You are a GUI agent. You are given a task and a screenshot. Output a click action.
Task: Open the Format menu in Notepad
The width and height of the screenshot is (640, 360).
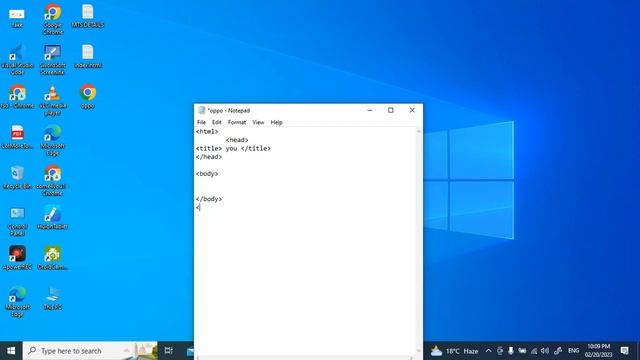[237, 122]
